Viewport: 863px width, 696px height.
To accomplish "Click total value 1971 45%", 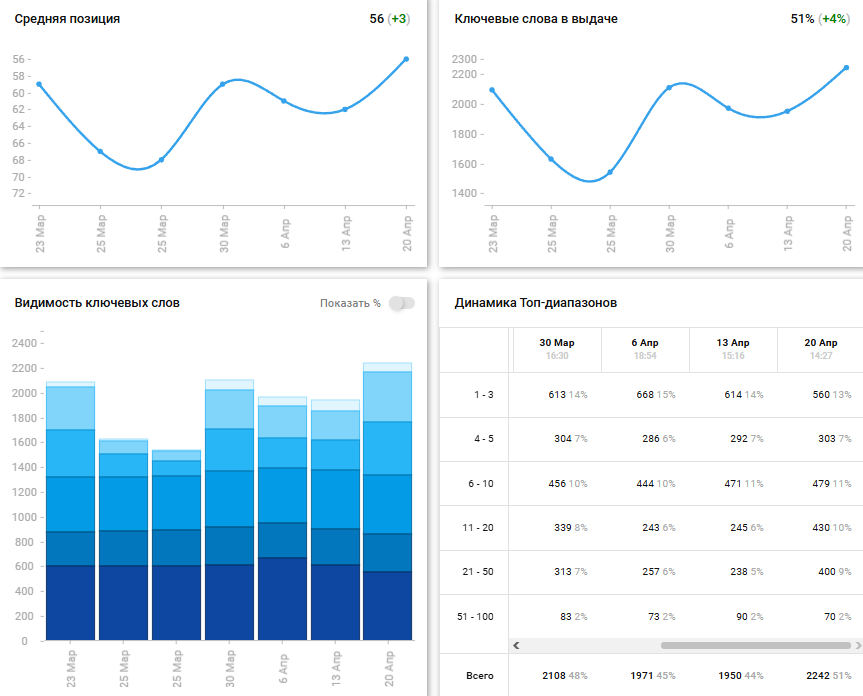I will [653, 676].
